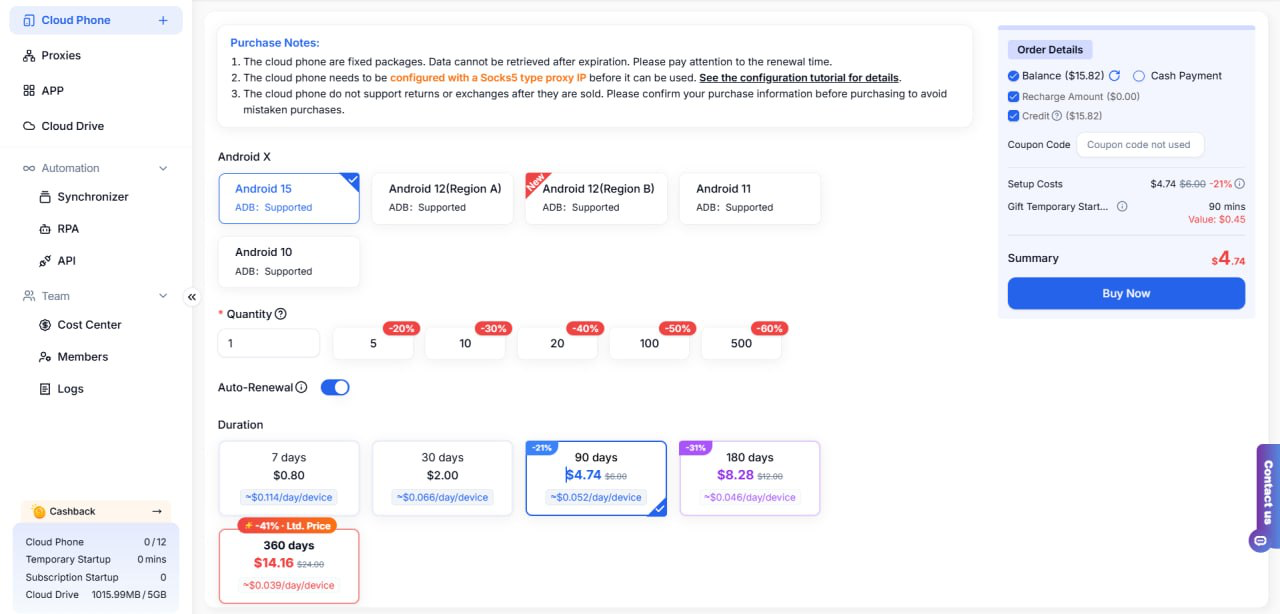Collapse the Automation section chevron
The height and width of the screenshot is (614, 1280).
click(163, 168)
